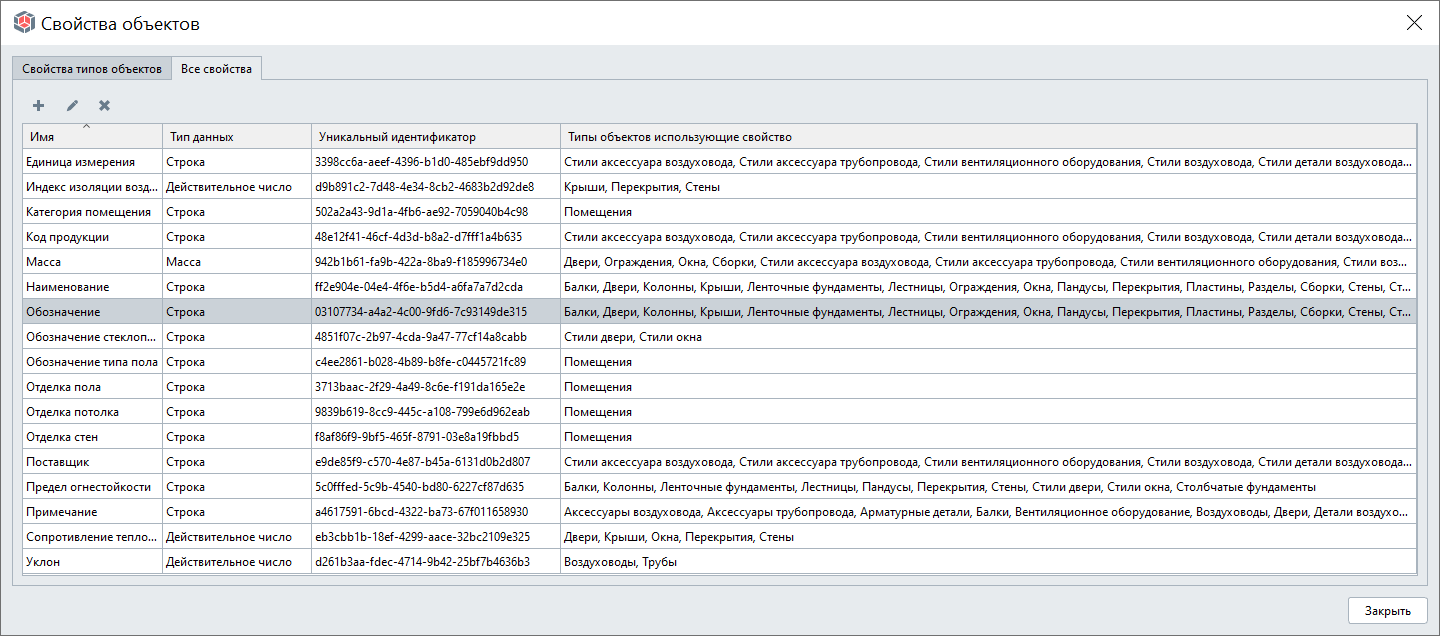
Task: Click object types cell in Примечание row
Action: click(x=989, y=511)
